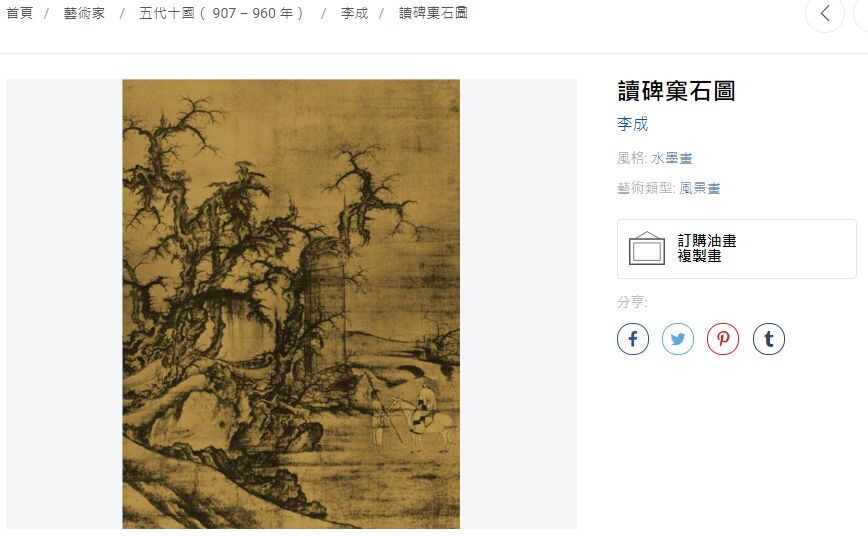The height and width of the screenshot is (536, 868).
Task: Share the painting on Facebook
Action: [x=633, y=339]
